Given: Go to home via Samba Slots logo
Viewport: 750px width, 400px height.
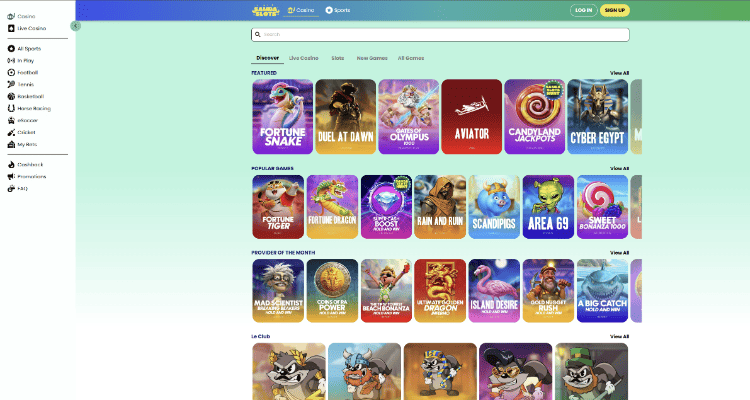Looking at the screenshot, I should (265, 11).
